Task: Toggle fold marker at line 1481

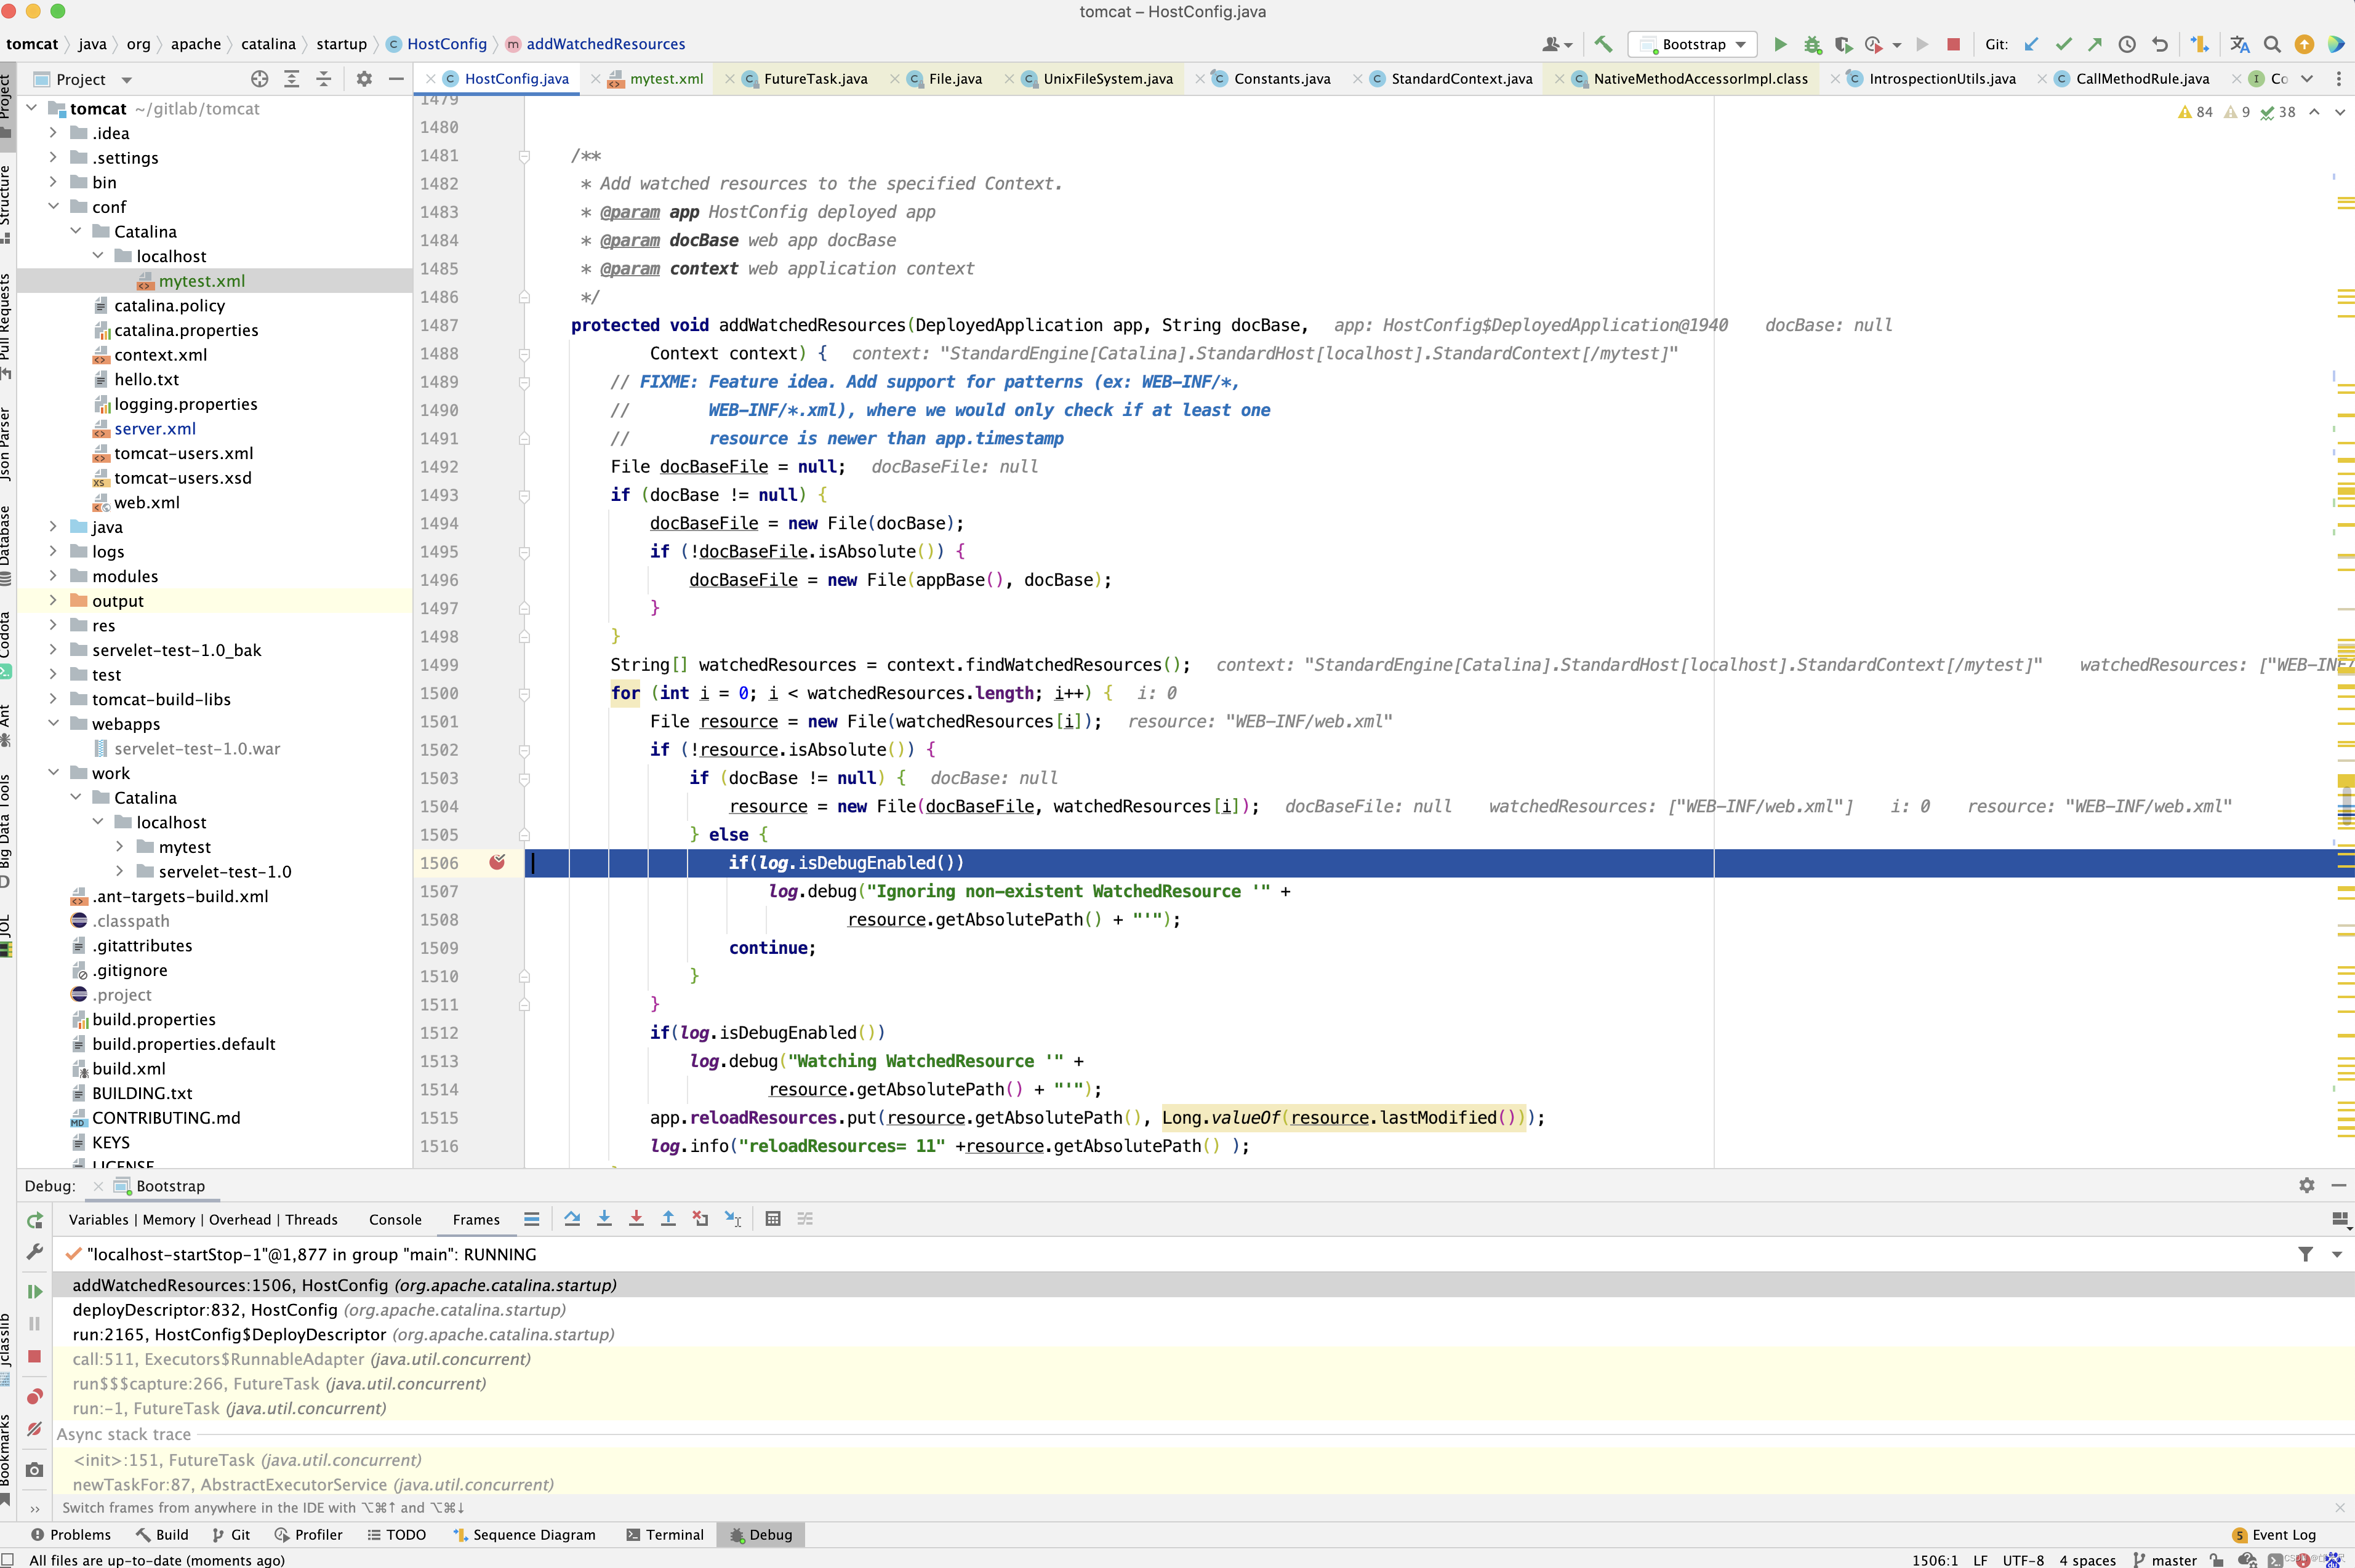Action: (524, 156)
